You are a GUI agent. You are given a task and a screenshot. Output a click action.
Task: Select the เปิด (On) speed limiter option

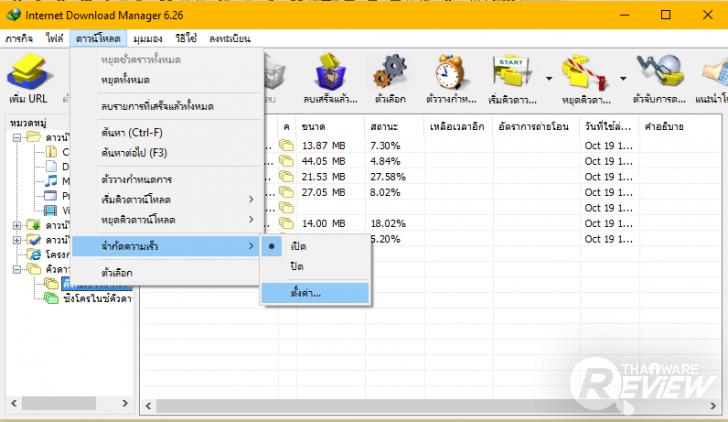(x=315, y=246)
